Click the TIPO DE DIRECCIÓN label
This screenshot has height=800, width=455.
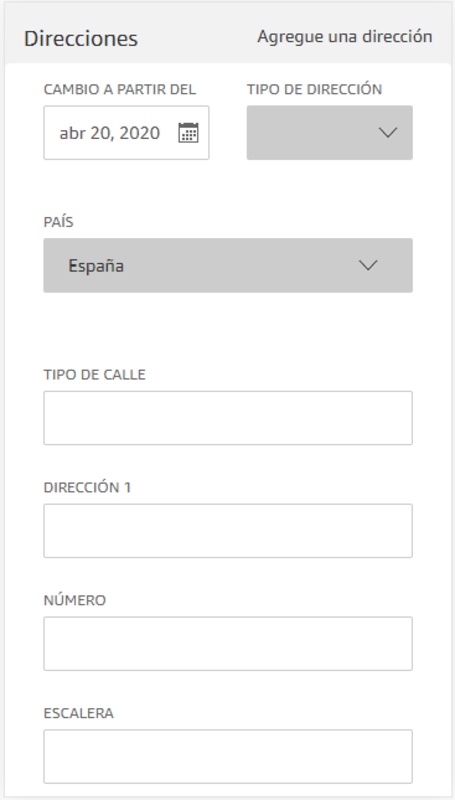pyautogui.click(x=315, y=89)
